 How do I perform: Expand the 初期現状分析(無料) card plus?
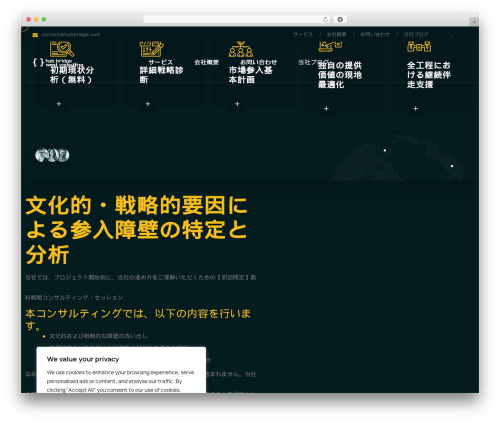tap(59, 104)
